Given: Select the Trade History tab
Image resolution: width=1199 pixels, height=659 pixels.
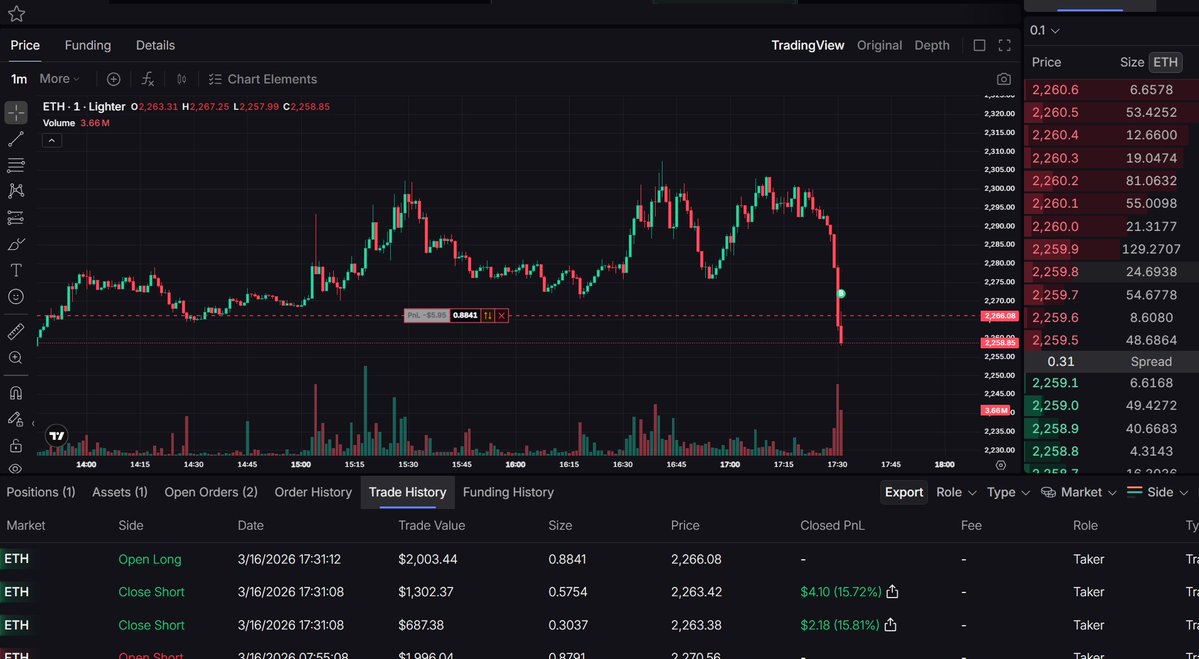Looking at the screenshot, I should tap(408, 492).
